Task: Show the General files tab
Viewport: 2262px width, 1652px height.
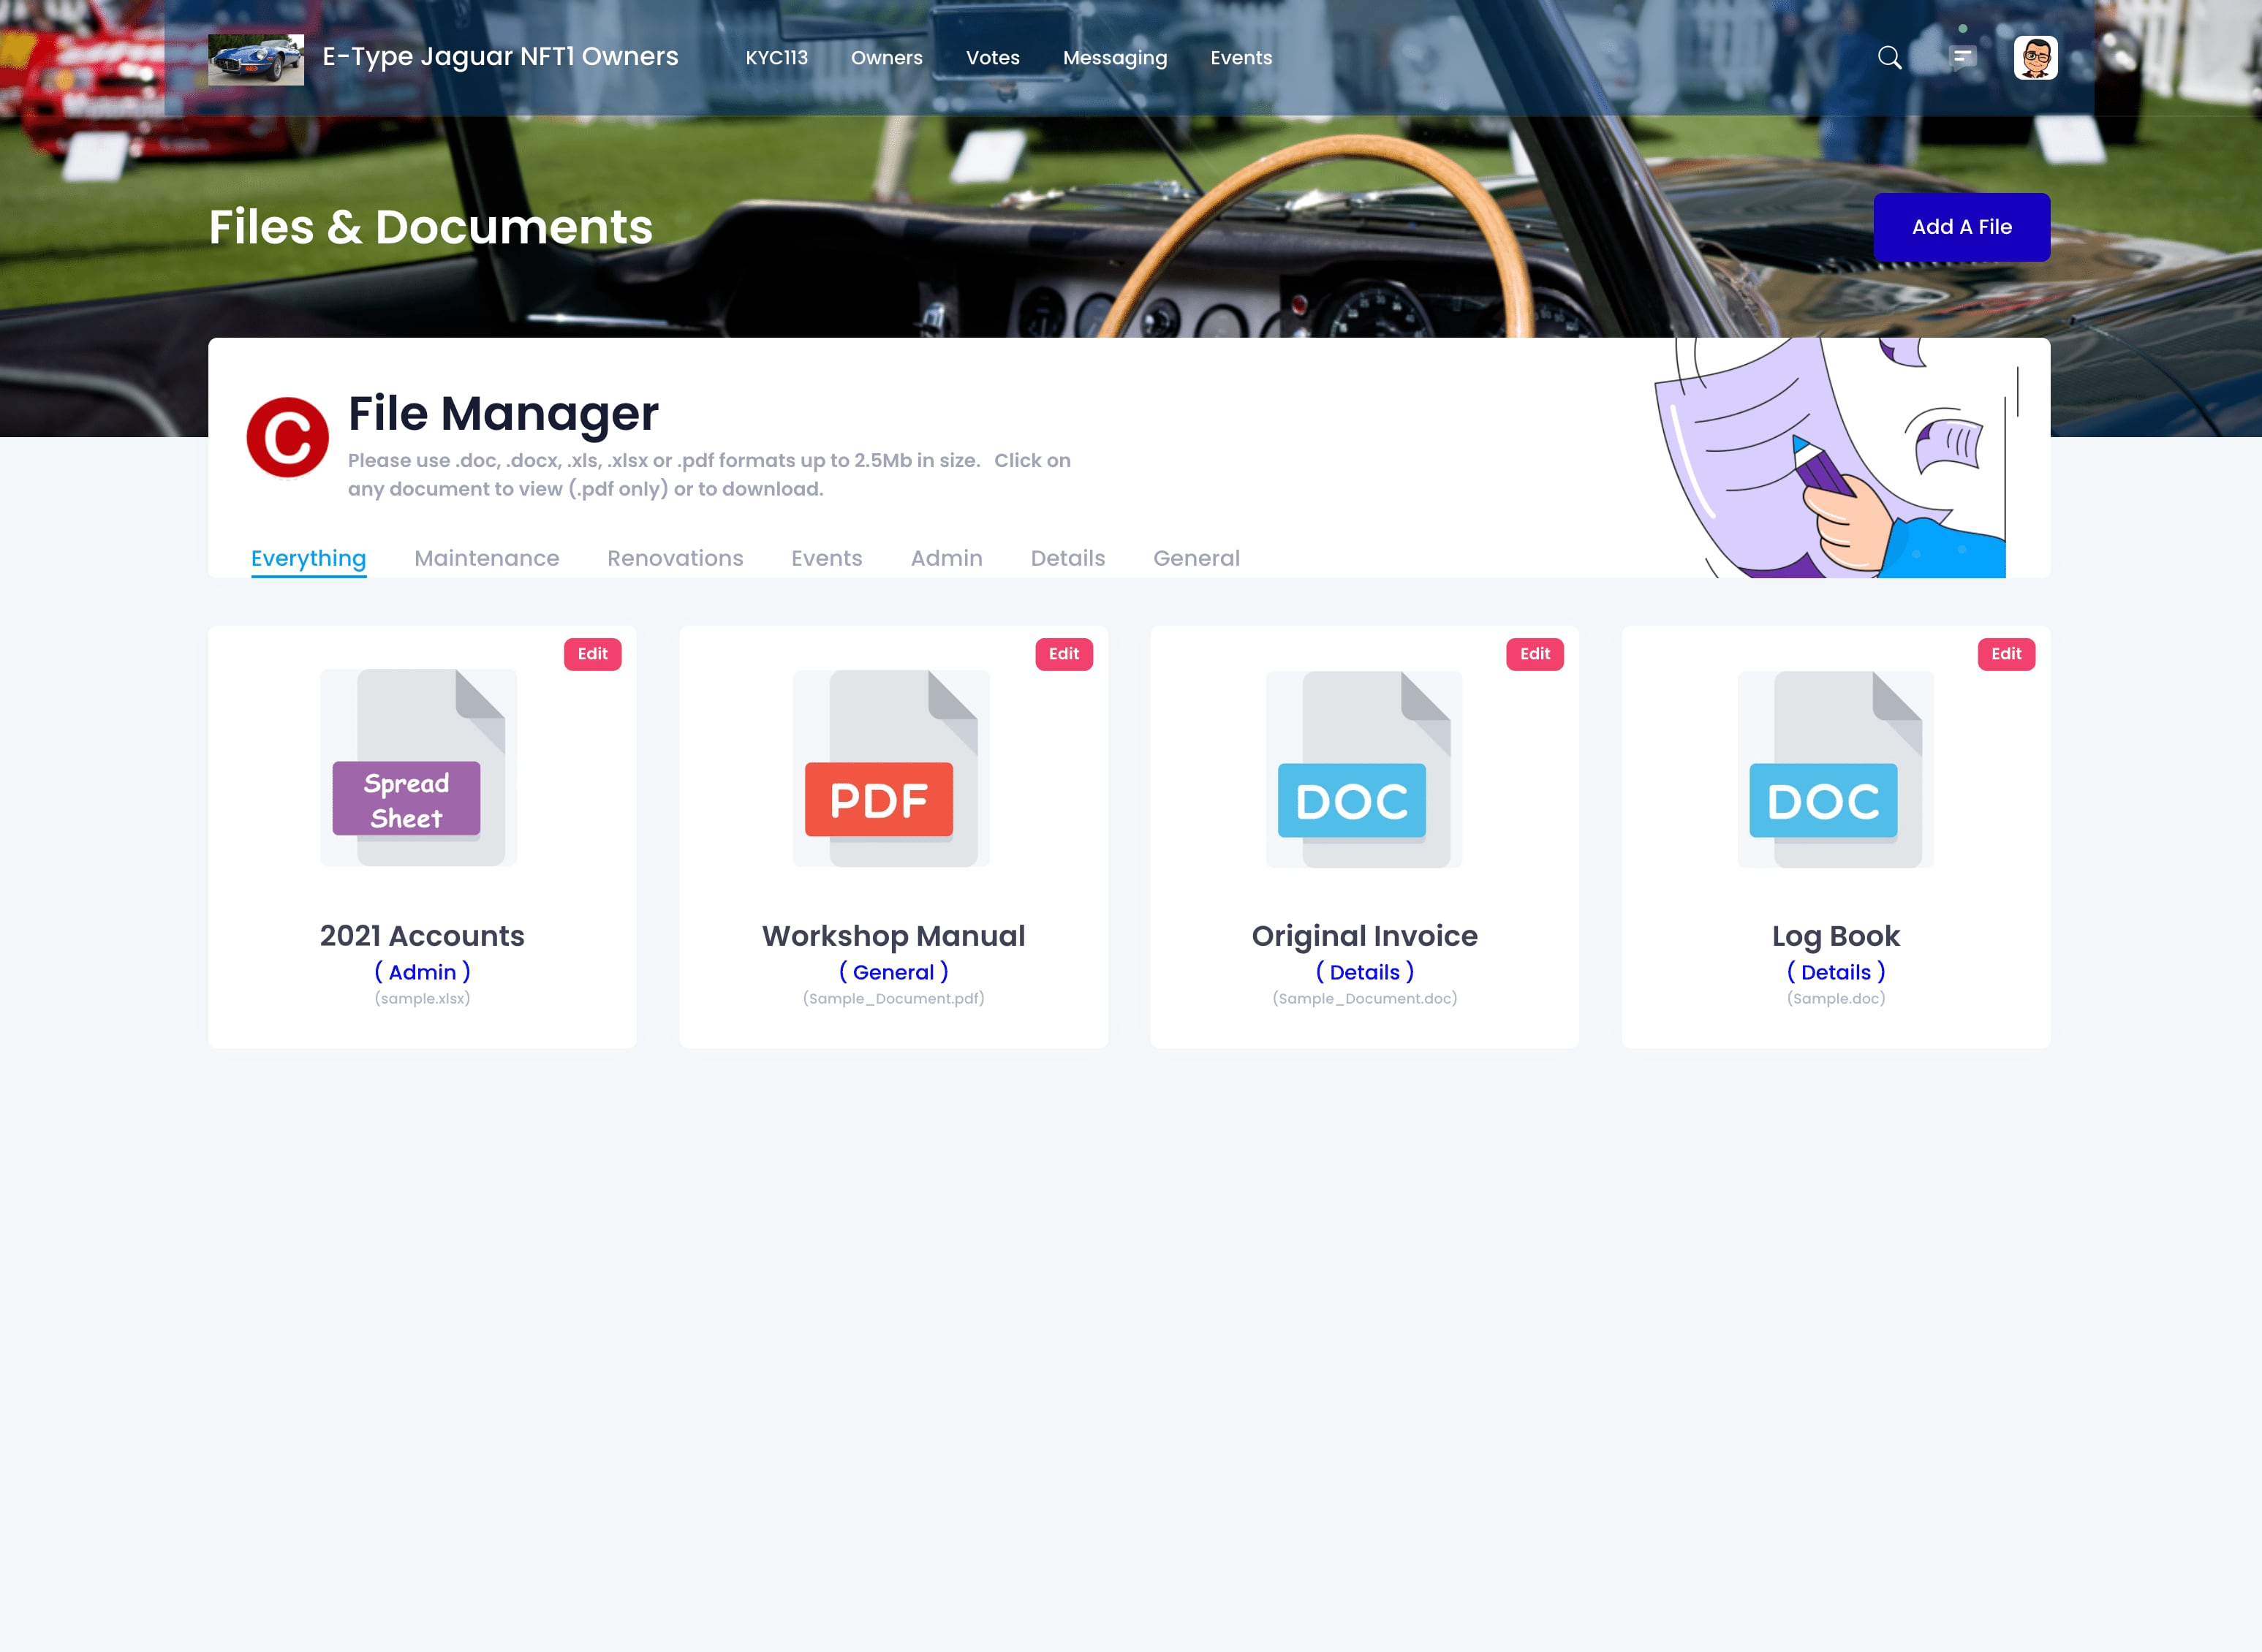Action: coord(1196,558)
